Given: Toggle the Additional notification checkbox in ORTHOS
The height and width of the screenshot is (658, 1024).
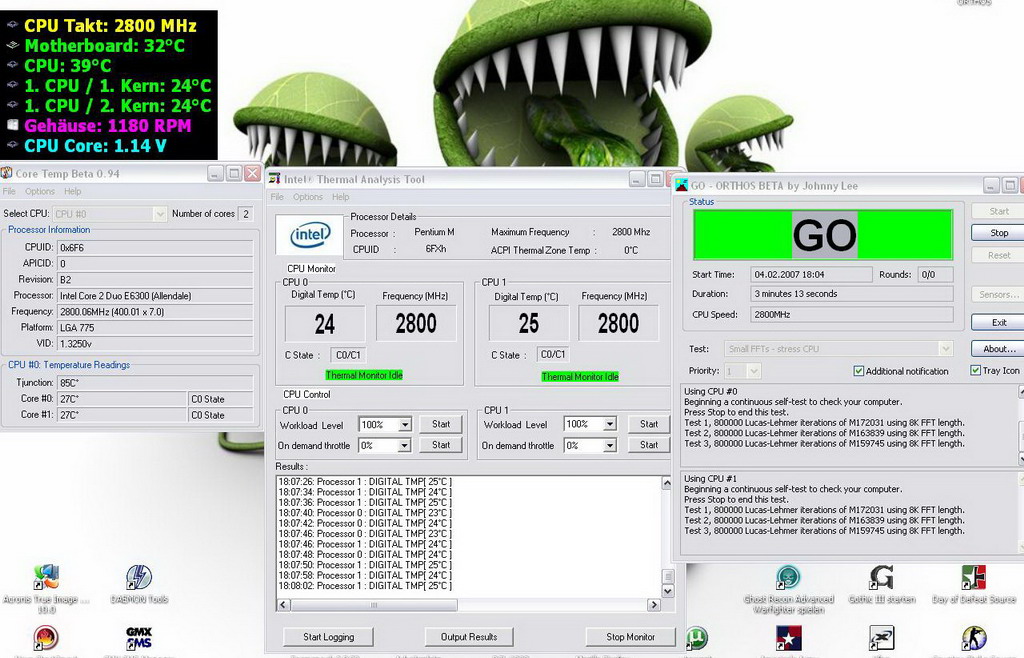Looking at the screenshot, I should click(x=859, y=371).
